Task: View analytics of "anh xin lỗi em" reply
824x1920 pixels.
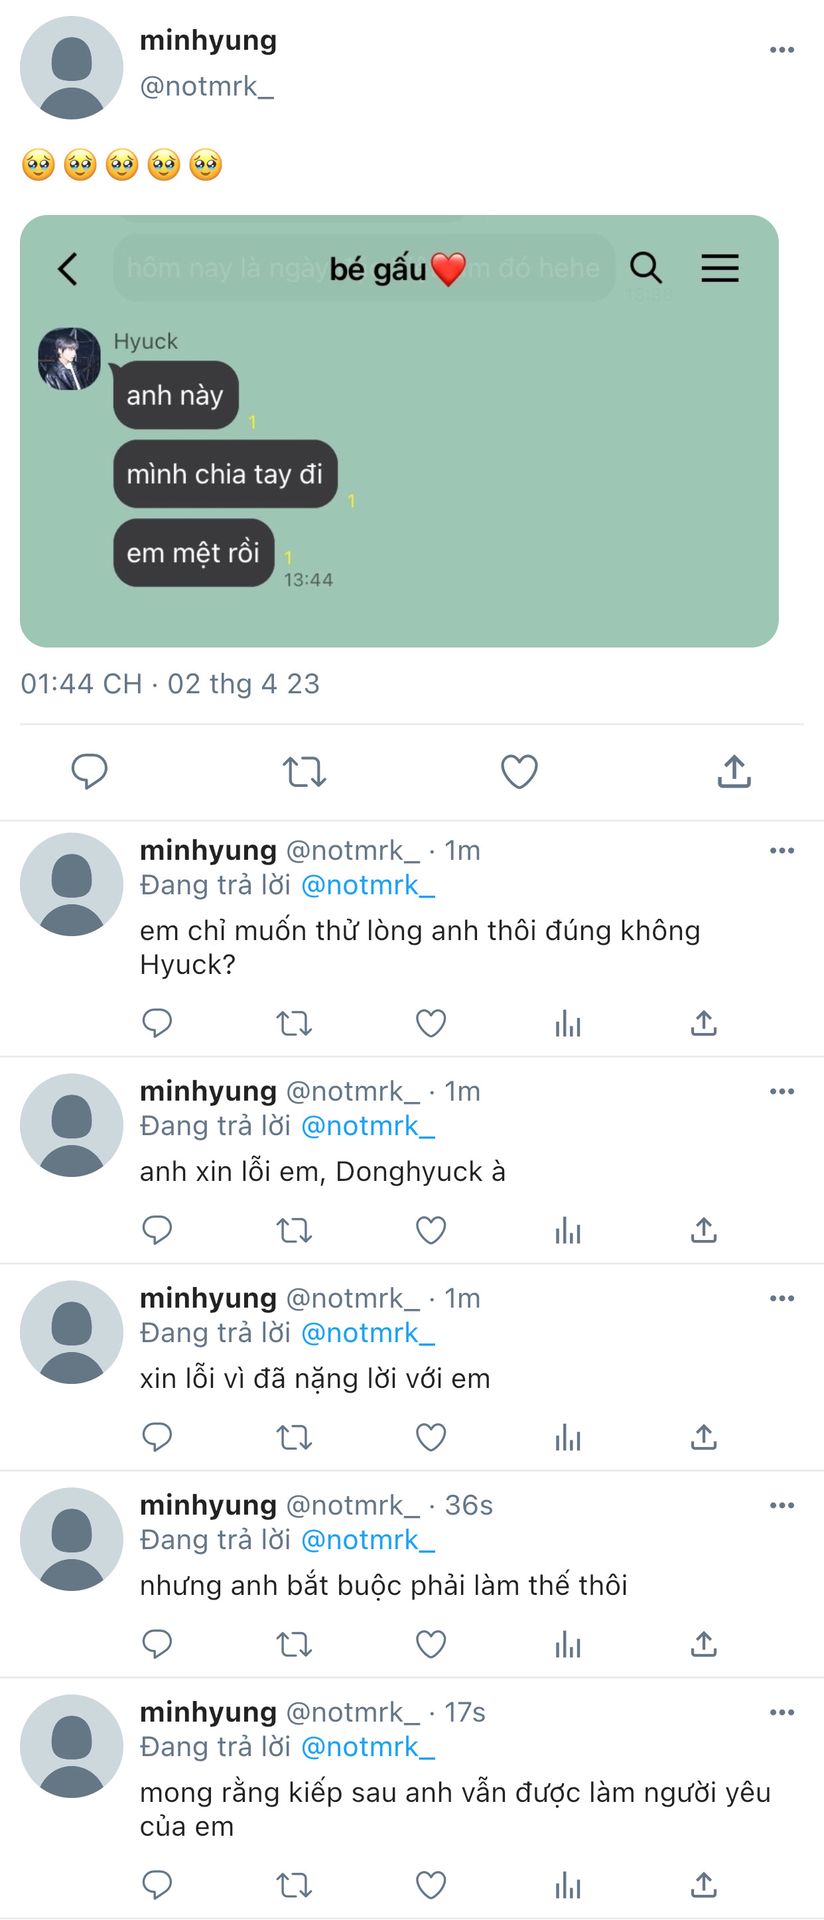Action: (568, 1230)
